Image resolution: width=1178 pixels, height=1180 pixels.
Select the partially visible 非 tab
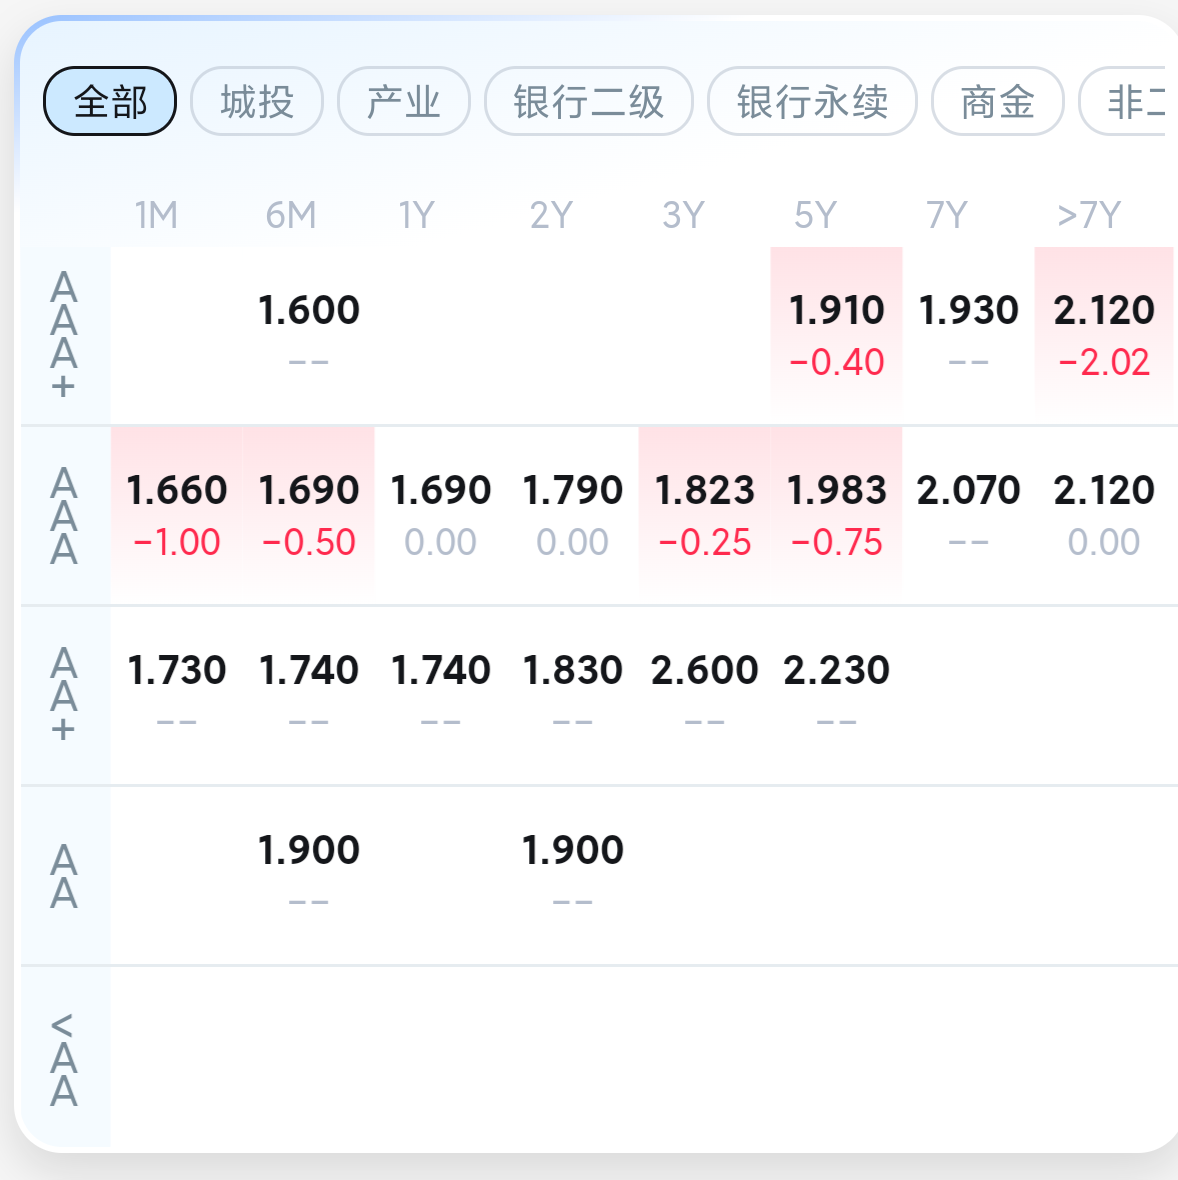coord(1127,102)
